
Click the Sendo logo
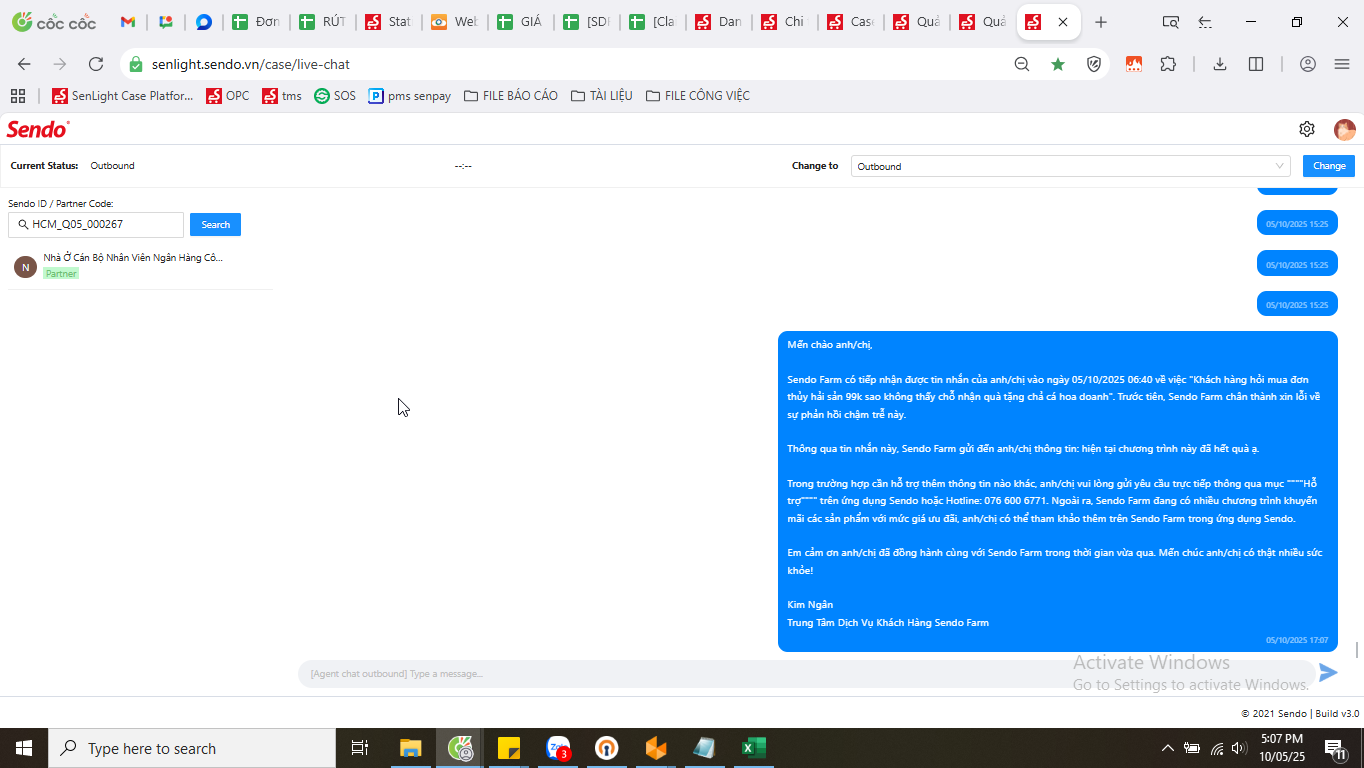click(38, 129)
